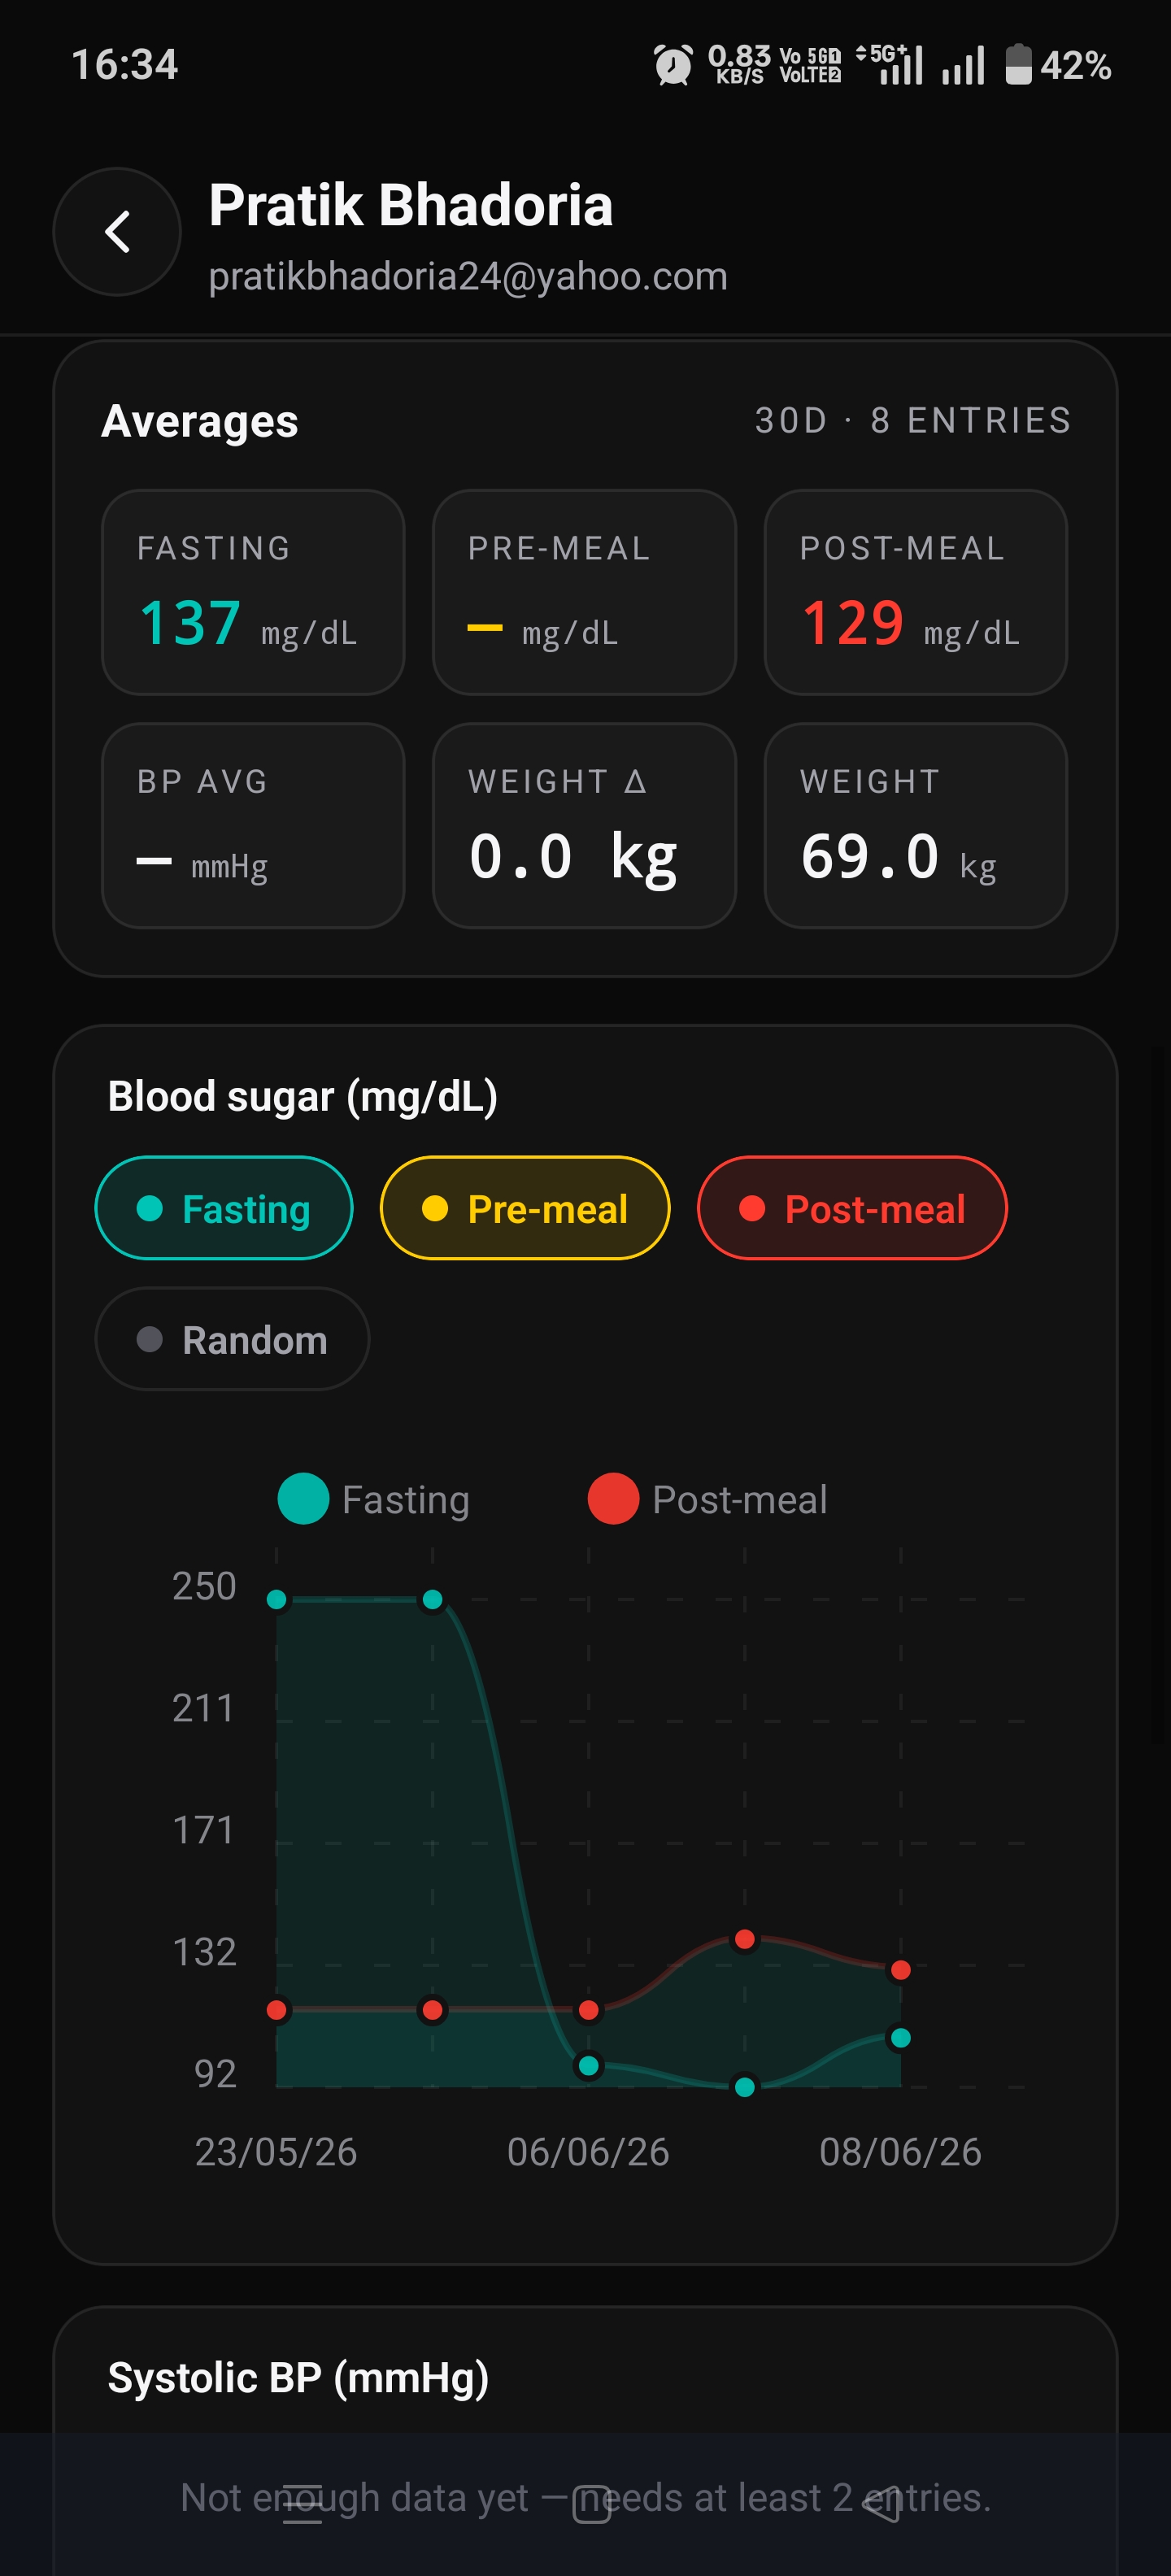Click the red Post-meal legend circle

[x=613, y=1499]
